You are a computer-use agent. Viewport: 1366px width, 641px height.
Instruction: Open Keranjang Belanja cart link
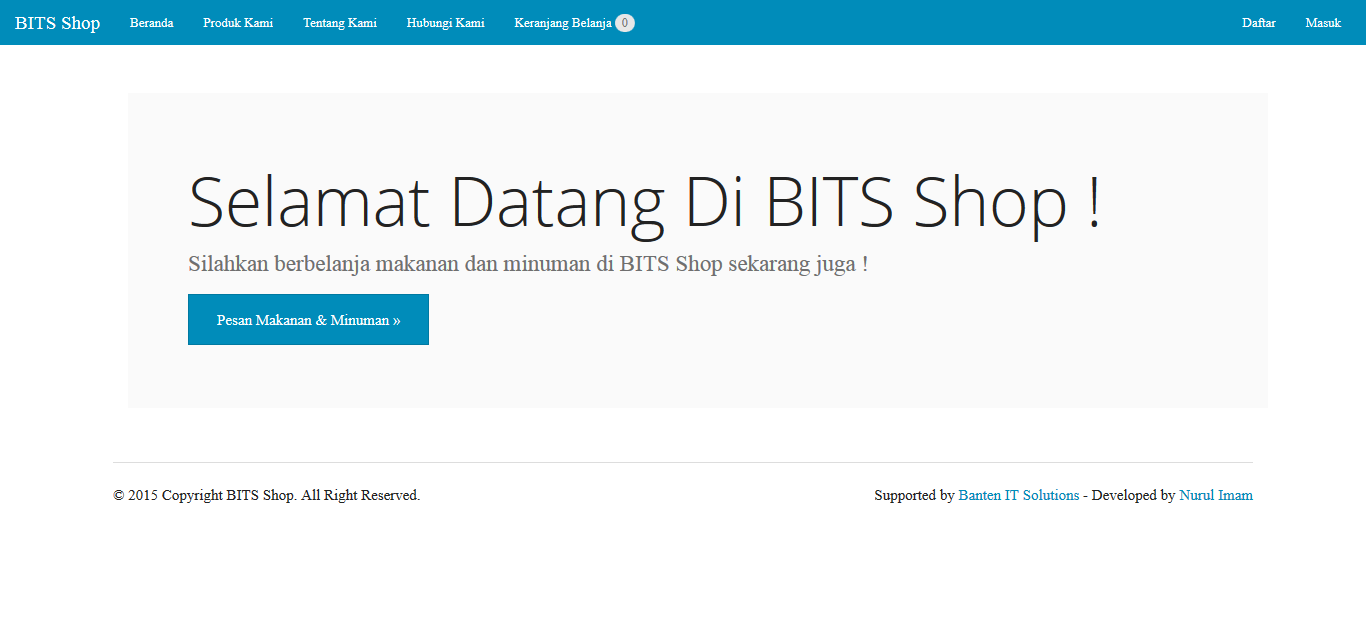click(x=574, y=23)
